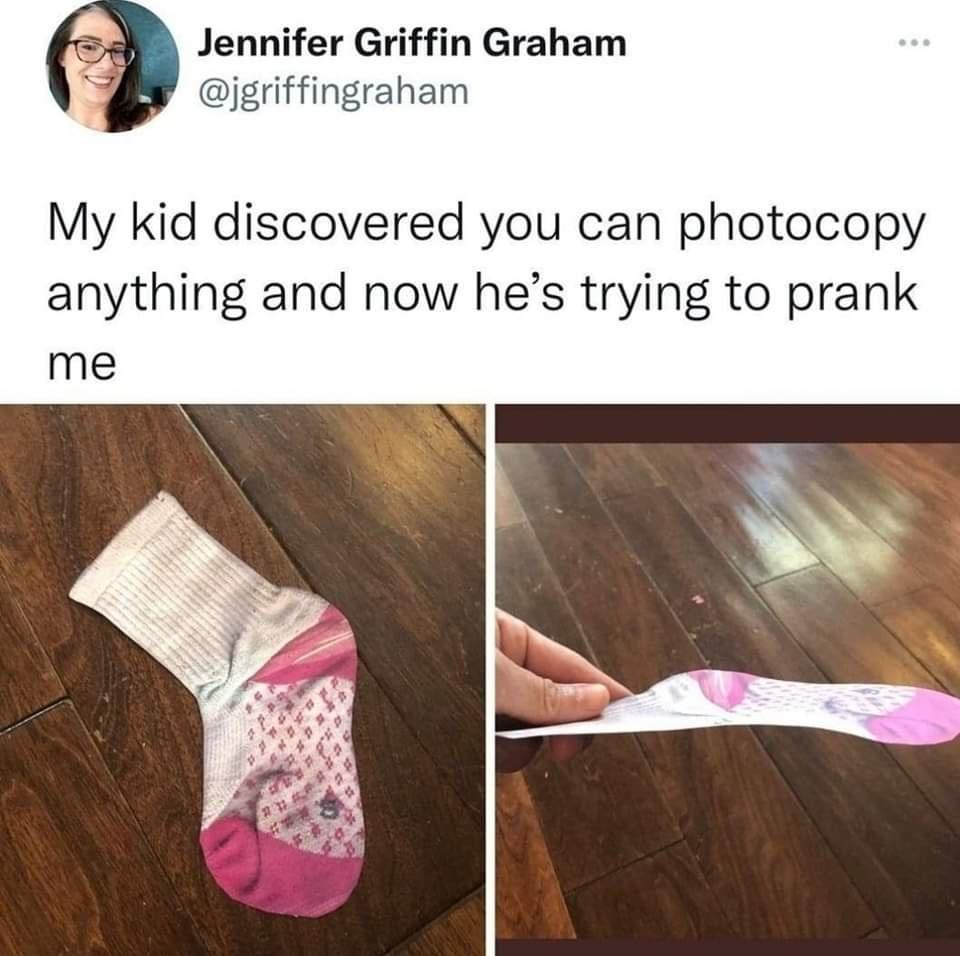Open the three-dot more options menu
Screen dimensions: 960x956
click(915, 43)
